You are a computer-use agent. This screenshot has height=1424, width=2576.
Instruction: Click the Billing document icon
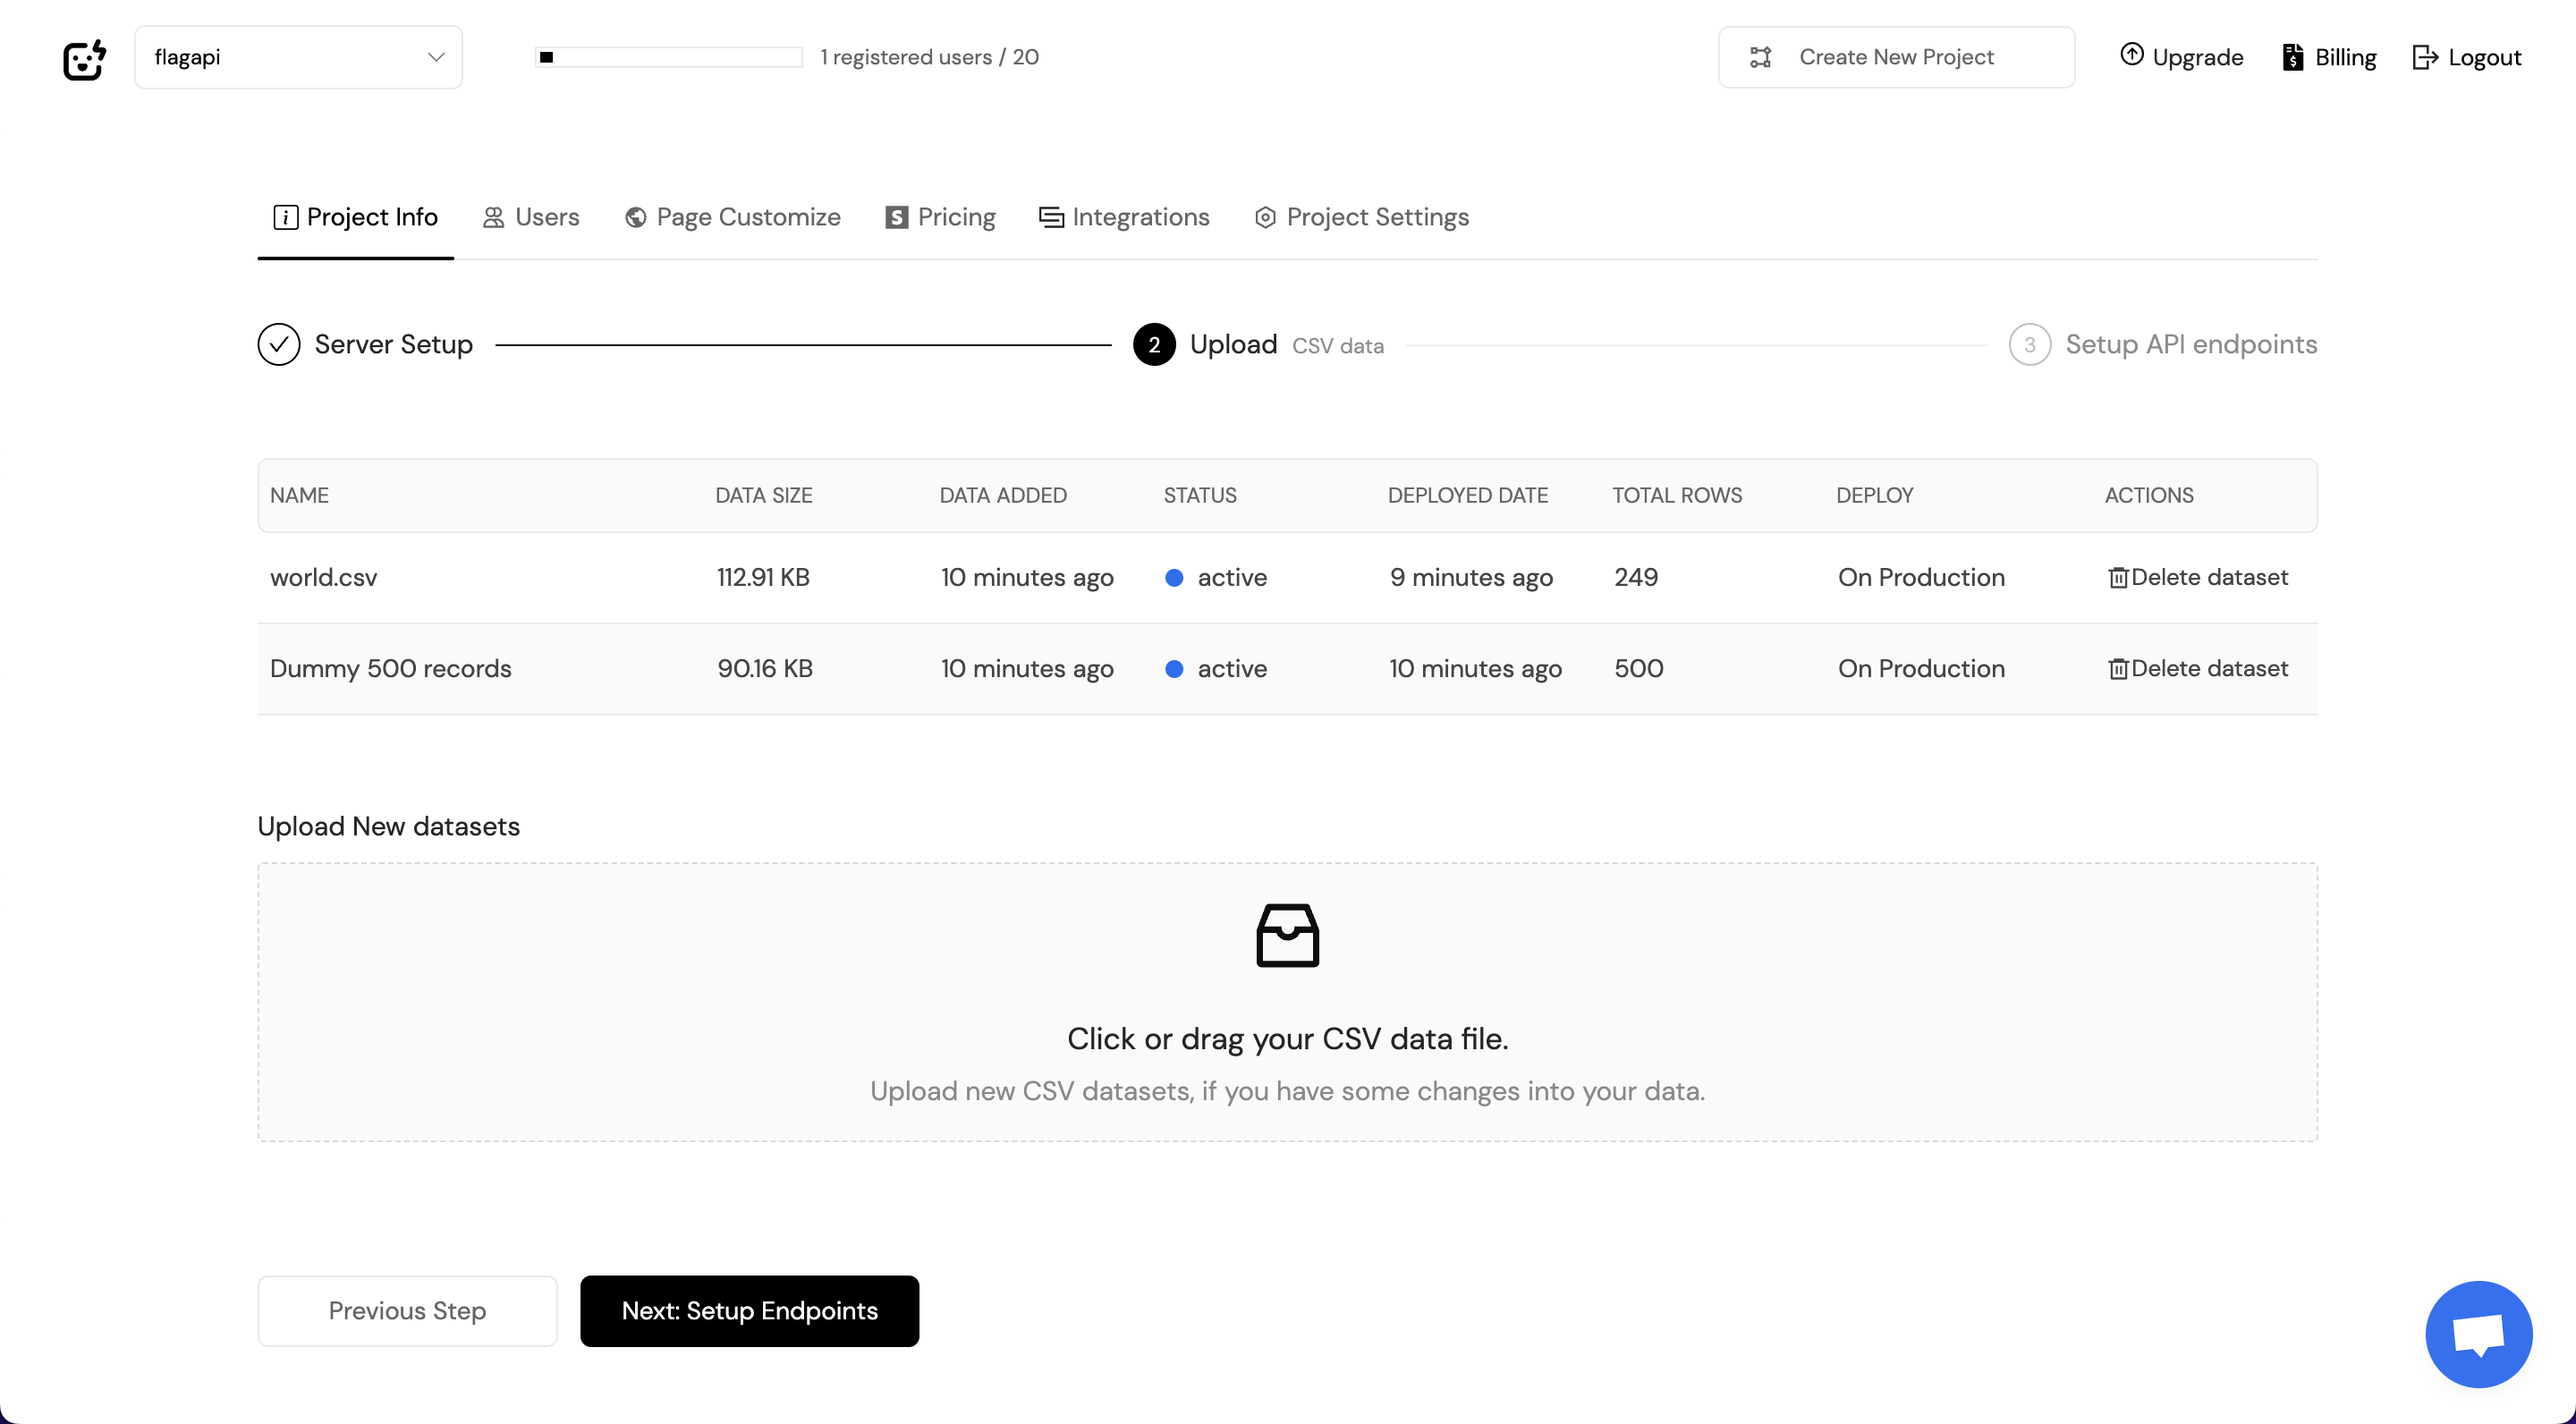coord(2293,57)
